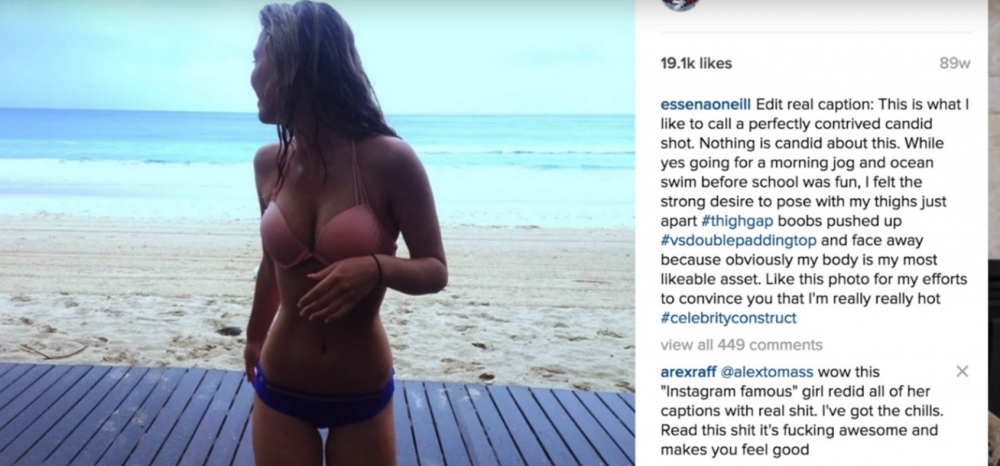Click the post caption text

815,211
